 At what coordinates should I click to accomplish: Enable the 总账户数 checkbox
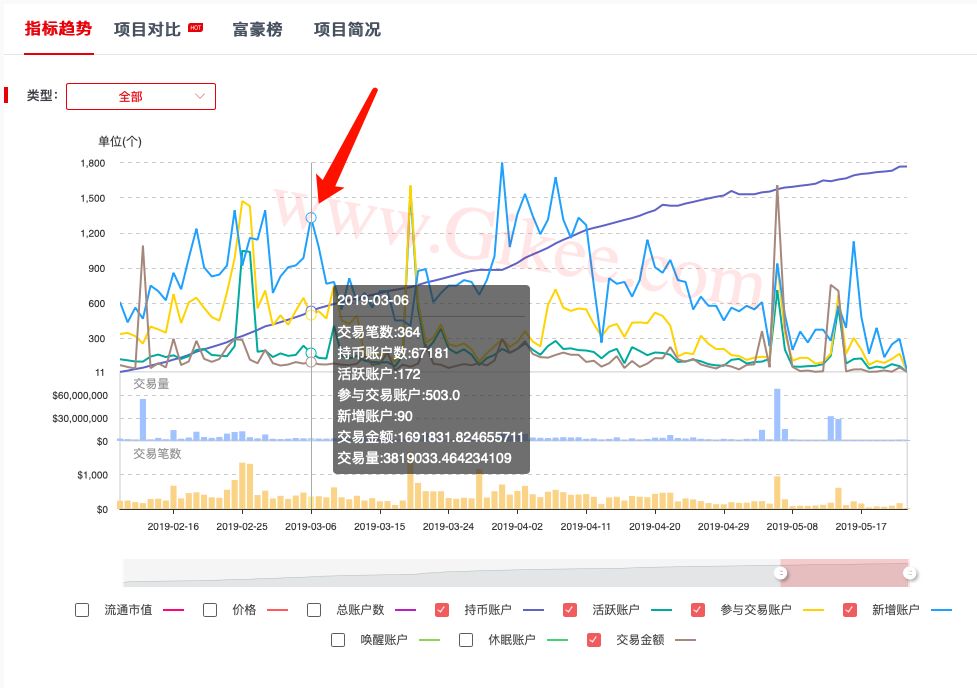[x=314, y=610]
